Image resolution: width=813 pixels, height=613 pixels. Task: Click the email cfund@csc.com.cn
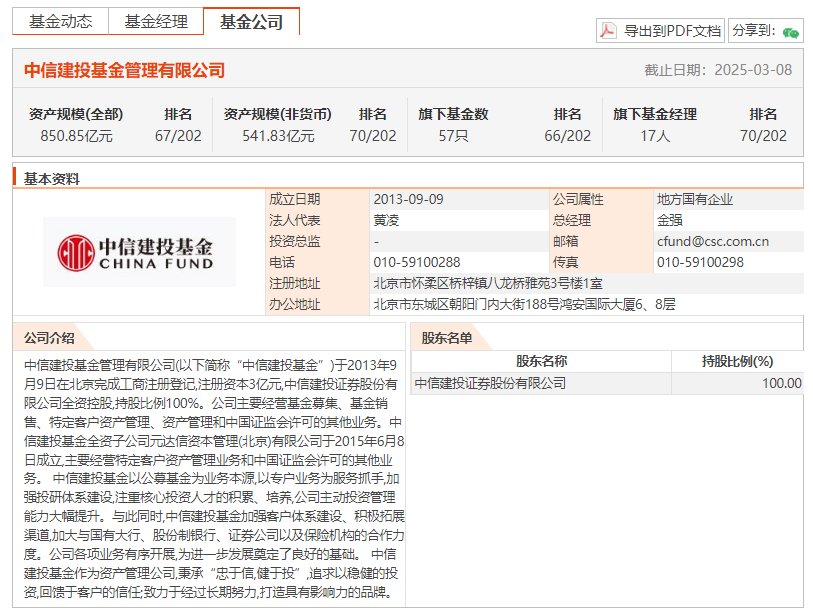point(713,241)
